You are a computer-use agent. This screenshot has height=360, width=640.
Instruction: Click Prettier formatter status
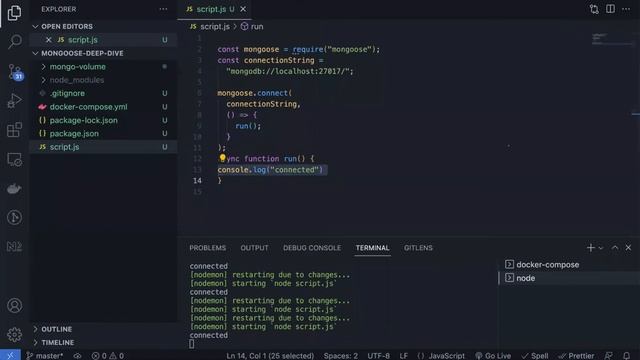tap(576, 356)
